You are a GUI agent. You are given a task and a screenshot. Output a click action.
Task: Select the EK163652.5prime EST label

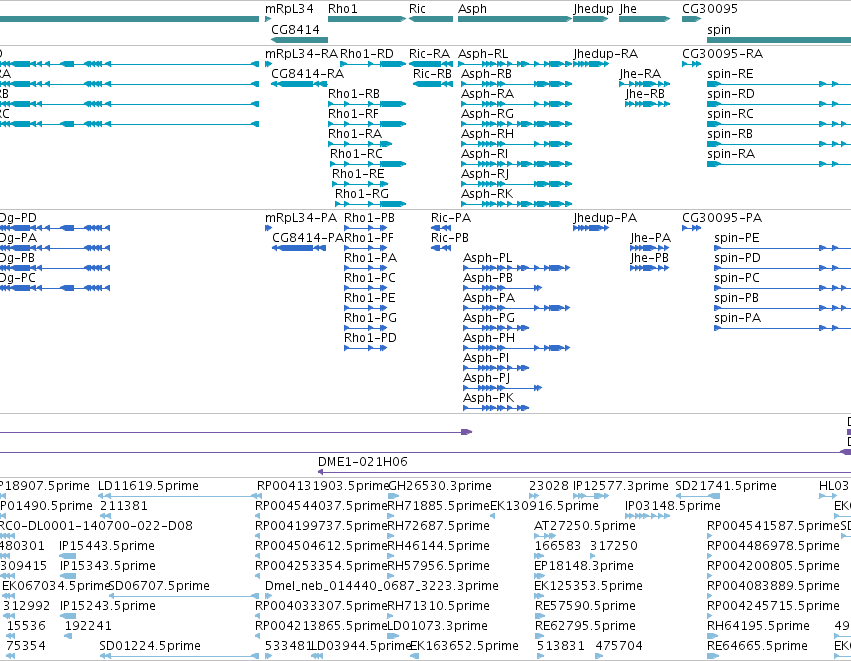coord(465,646)
